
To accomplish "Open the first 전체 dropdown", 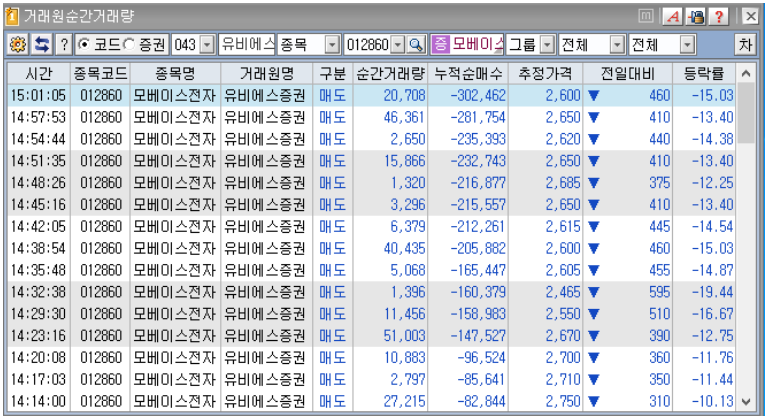I will 617,45.
